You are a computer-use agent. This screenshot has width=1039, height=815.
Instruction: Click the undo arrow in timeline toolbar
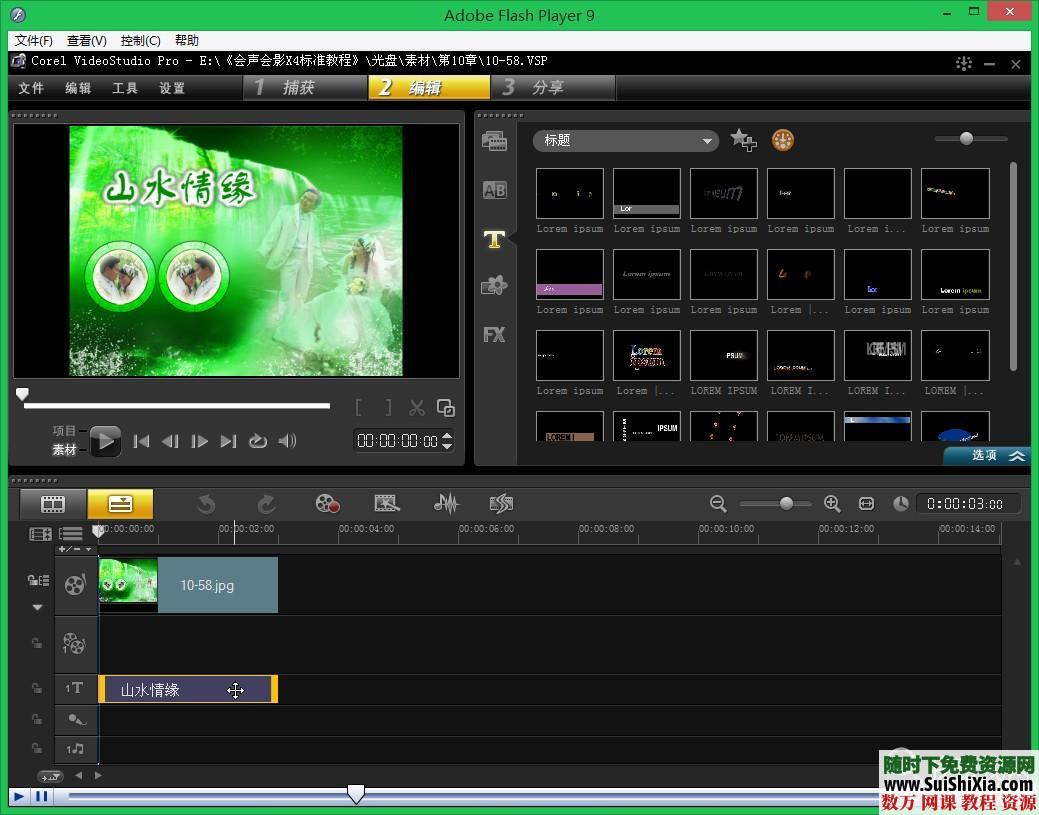(206, 504)
